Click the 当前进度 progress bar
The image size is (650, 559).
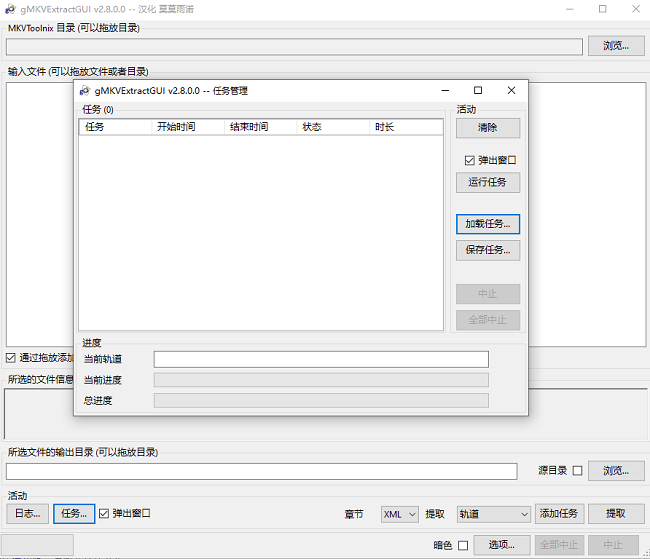coord(321,380)
